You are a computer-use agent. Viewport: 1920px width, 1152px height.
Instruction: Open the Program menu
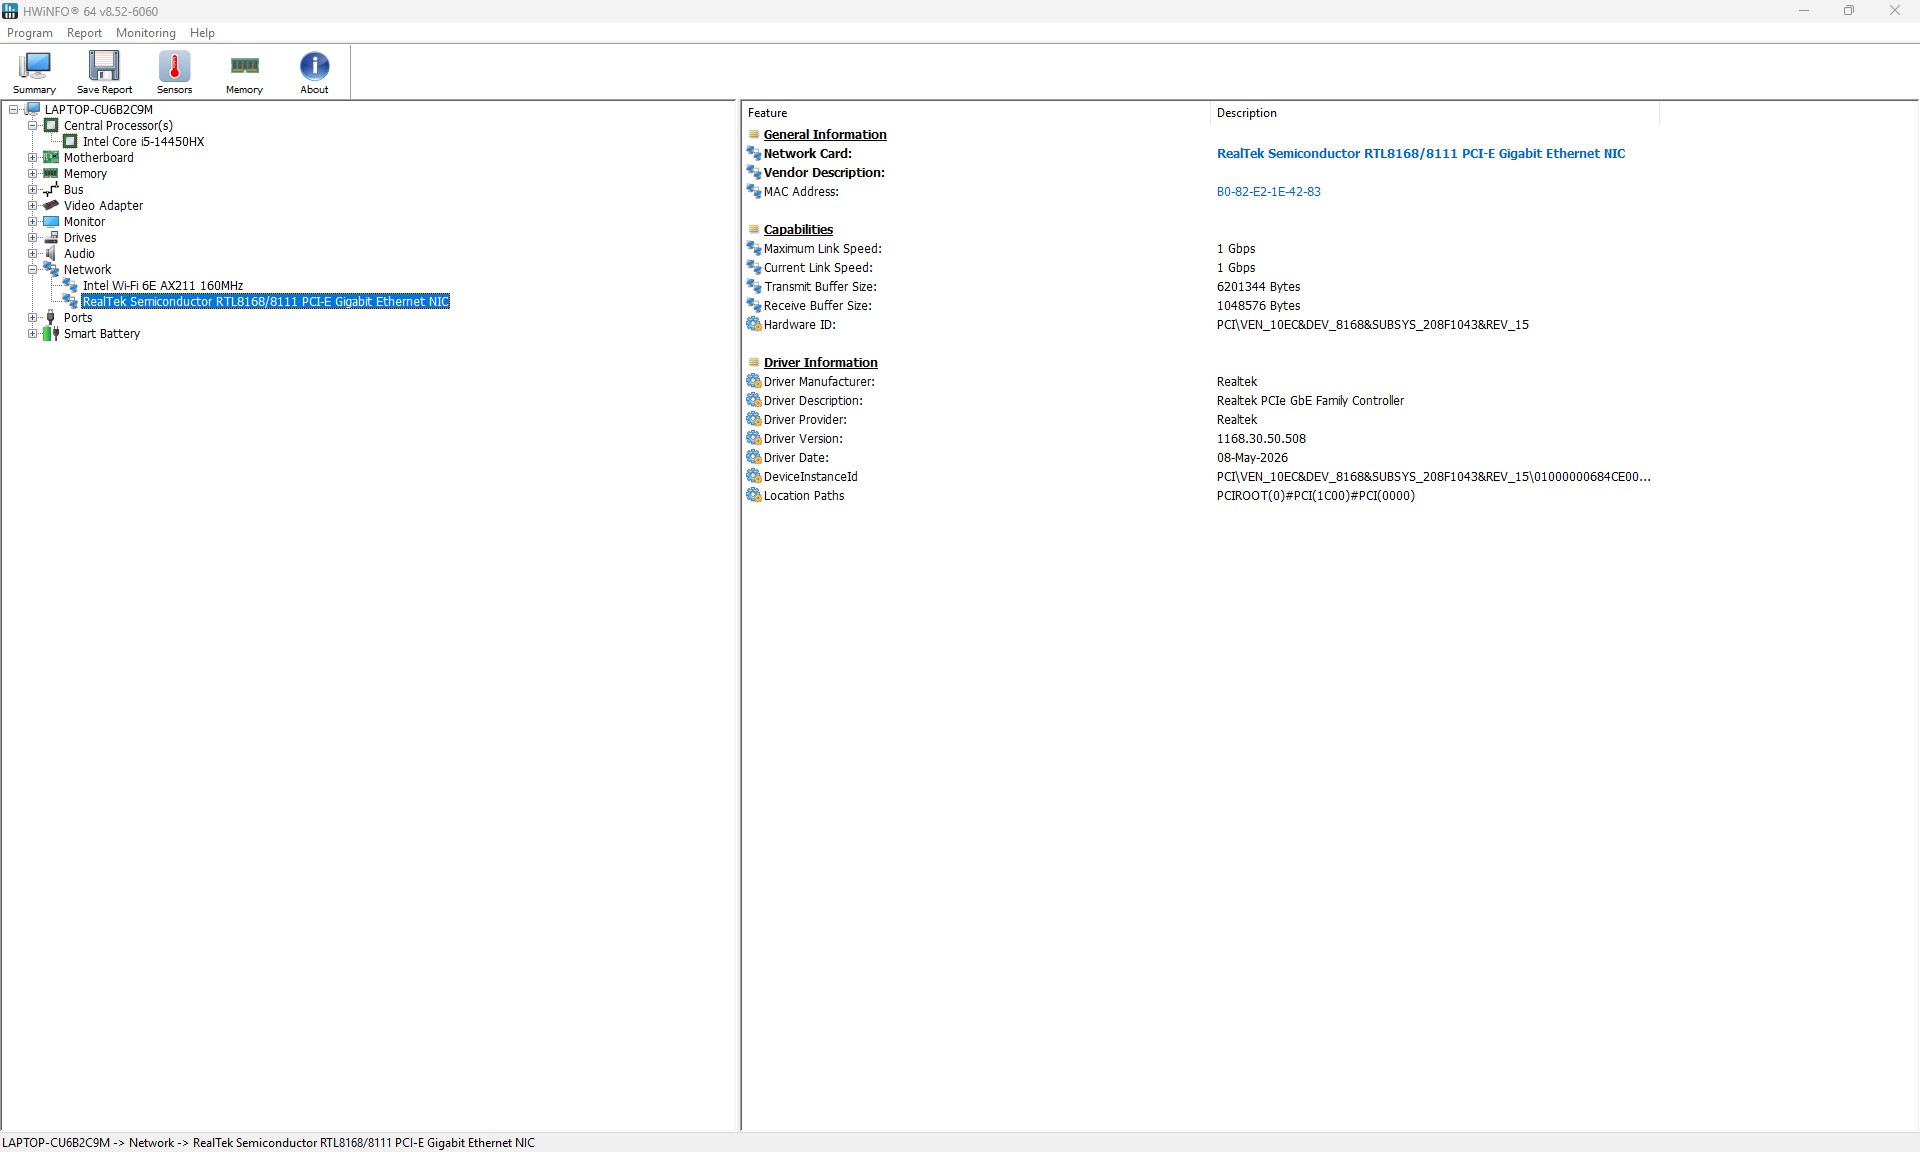pos(30,33)
